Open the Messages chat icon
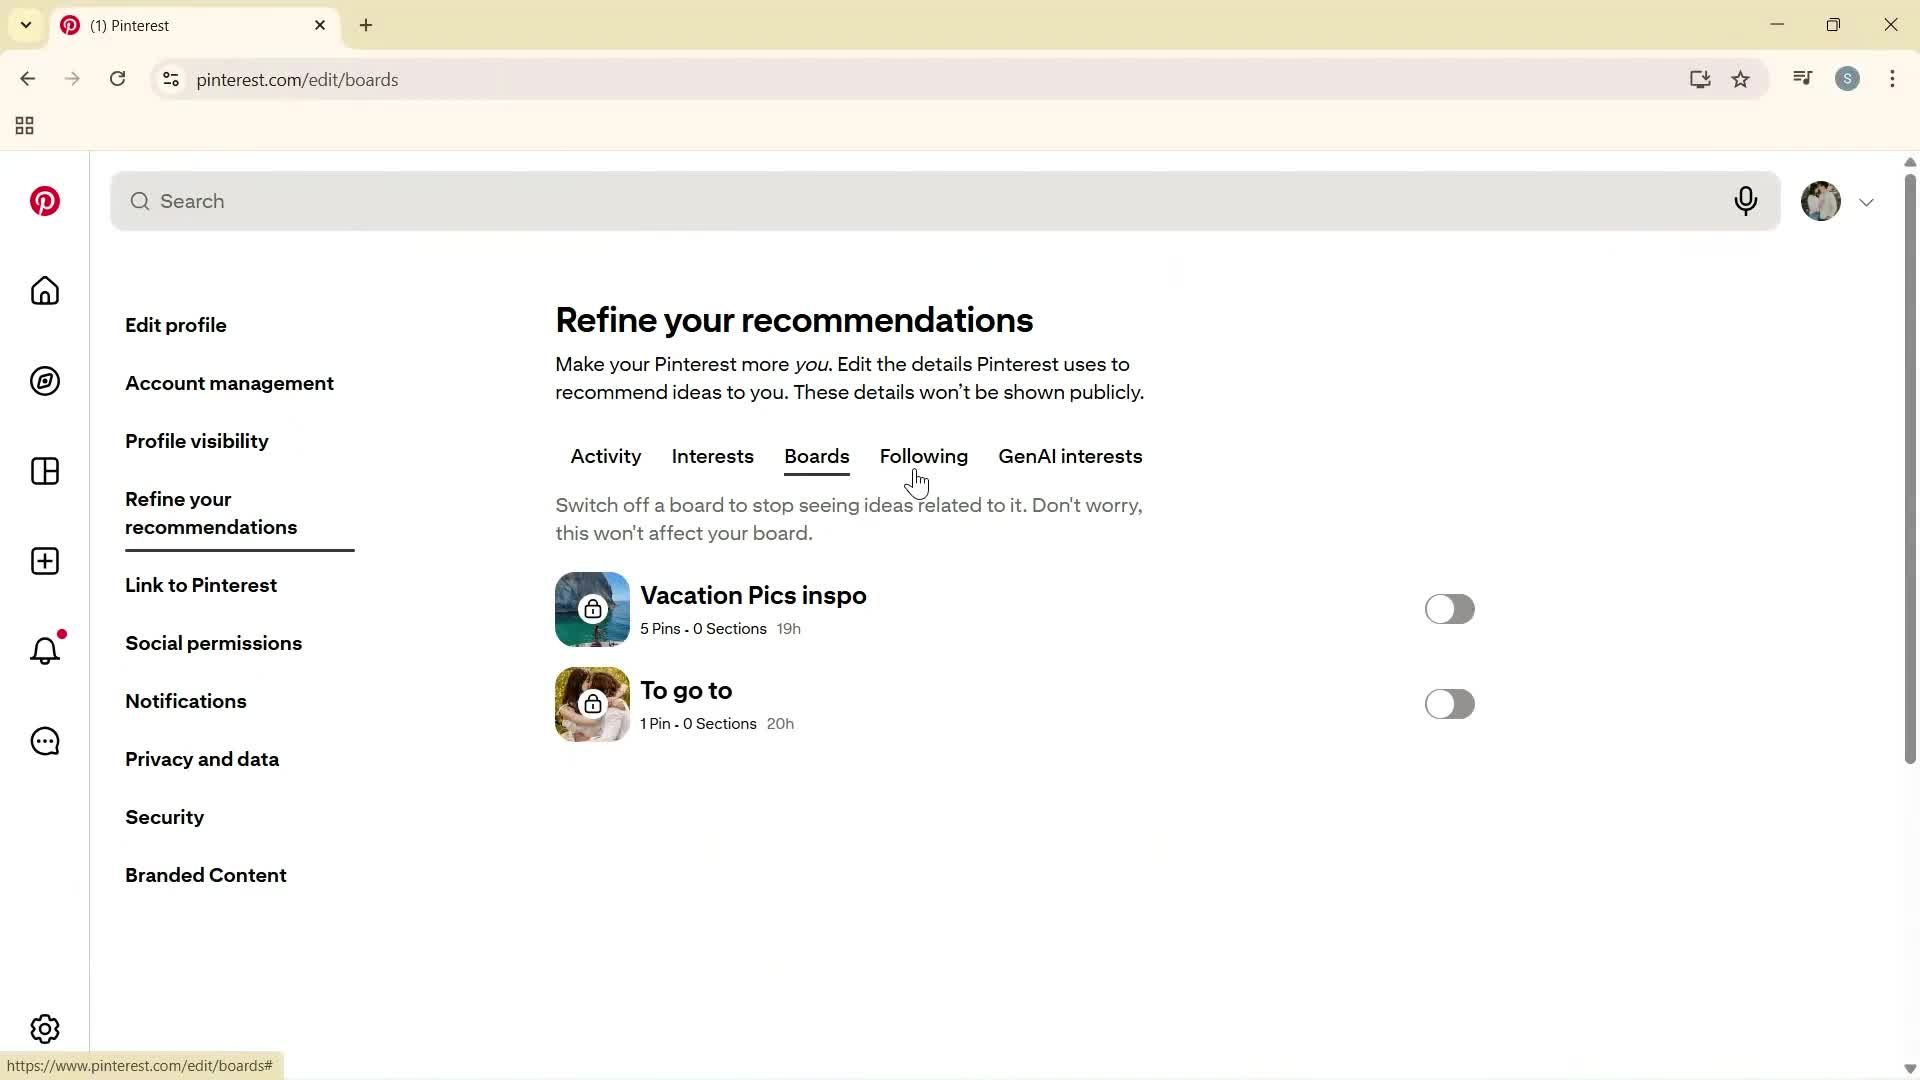Image resolution: width=1920 pixels, height=1080 pixels. tap(44, 741)
